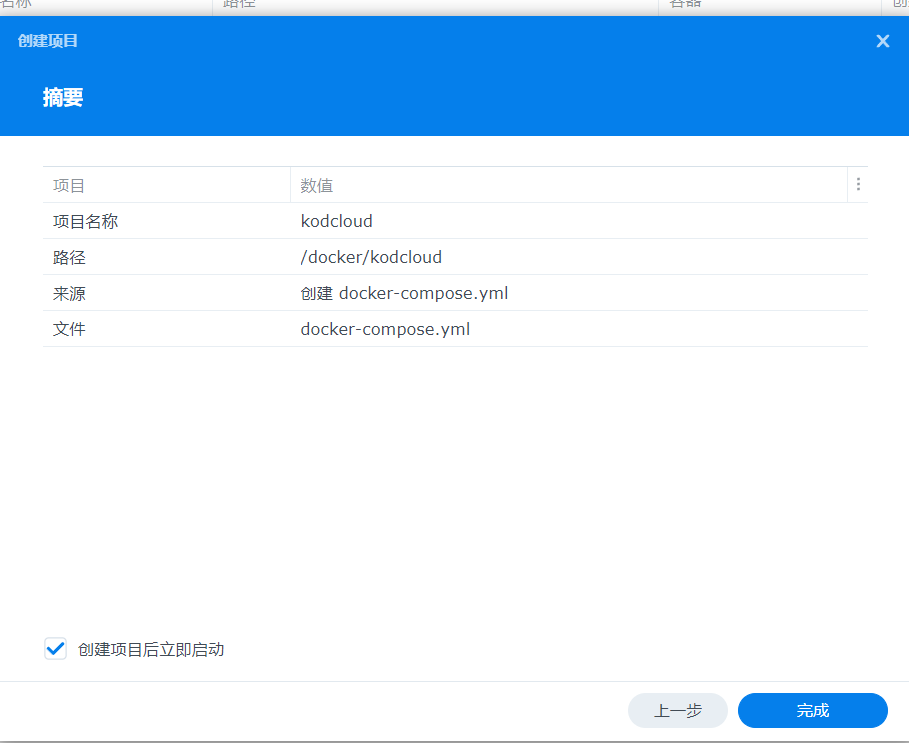Open the table column options menu
Screen dimensions: 909x743
click(858, 185)
